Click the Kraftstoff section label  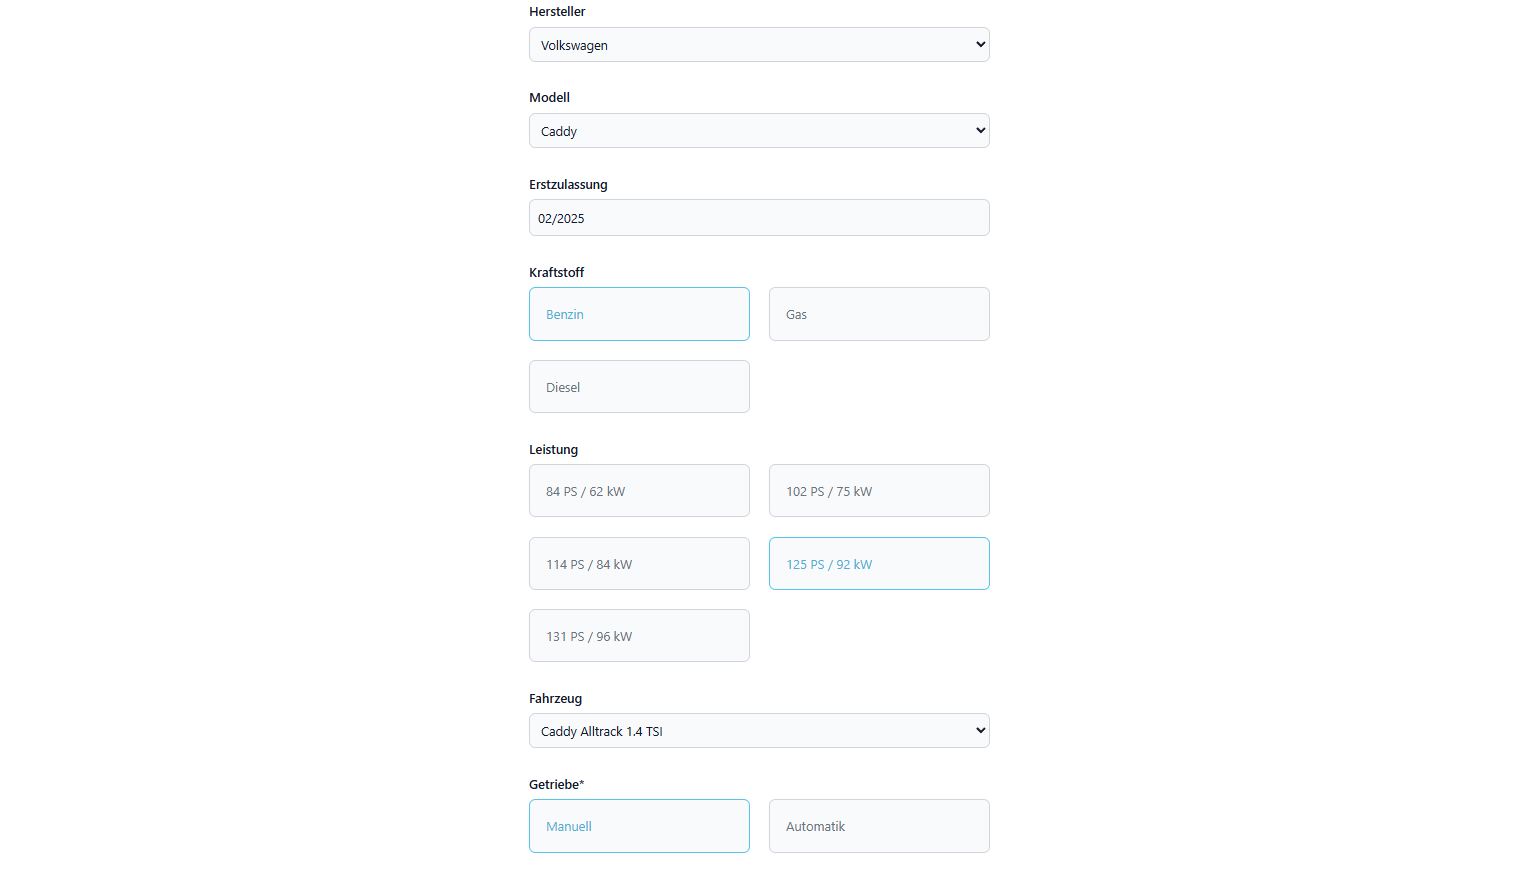tap(556, 273)
